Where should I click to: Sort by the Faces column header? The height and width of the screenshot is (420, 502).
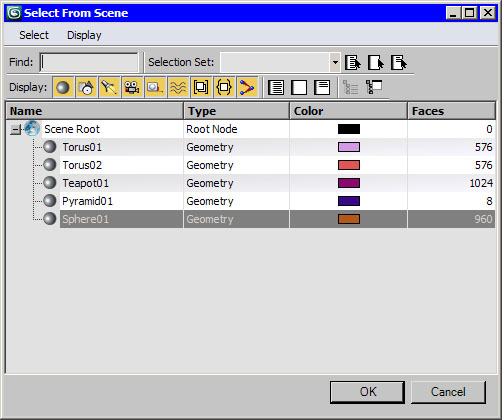(451, 111)
